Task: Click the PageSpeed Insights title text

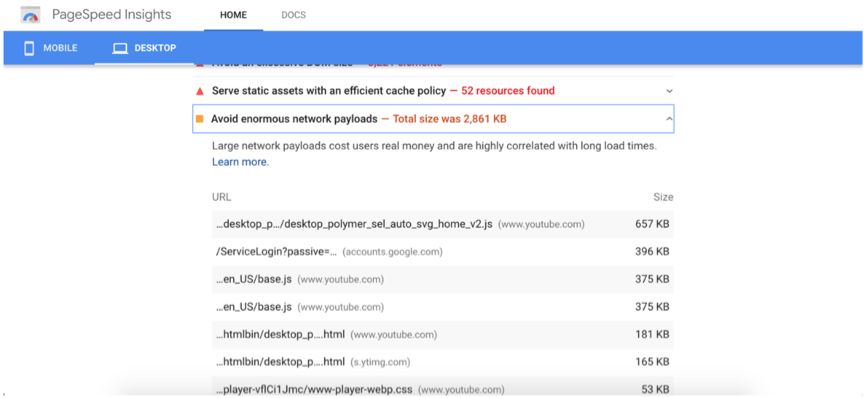Action: (x=112, y=15)
